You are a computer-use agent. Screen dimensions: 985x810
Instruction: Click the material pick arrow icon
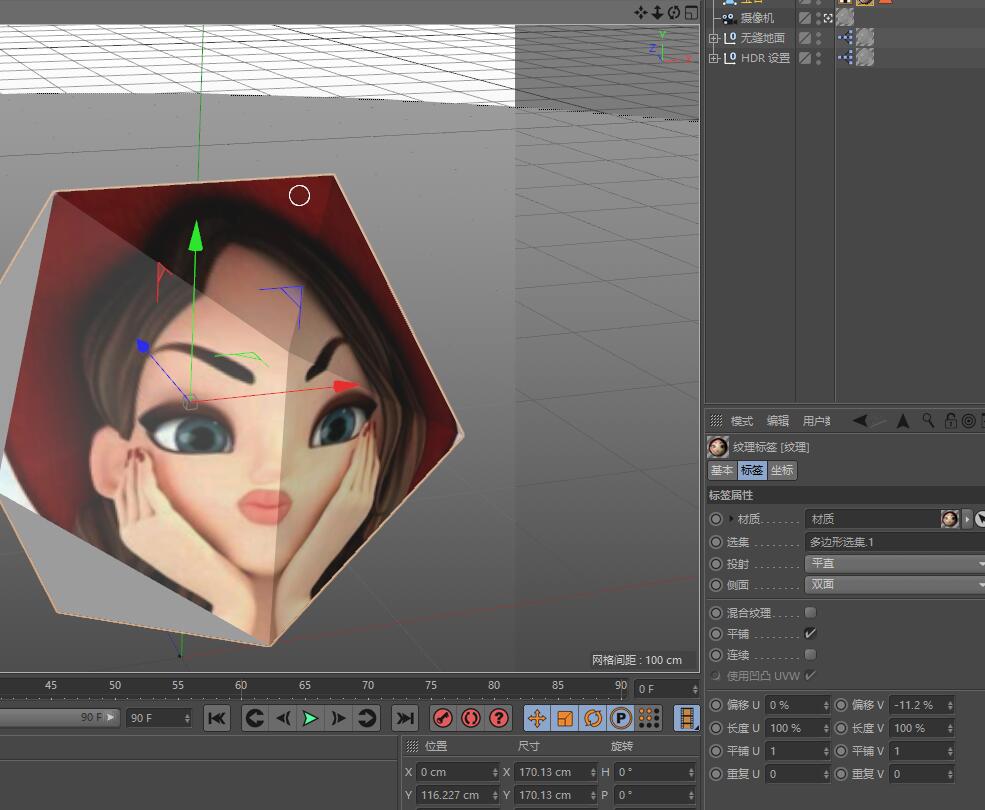click(x=979, y=519)
